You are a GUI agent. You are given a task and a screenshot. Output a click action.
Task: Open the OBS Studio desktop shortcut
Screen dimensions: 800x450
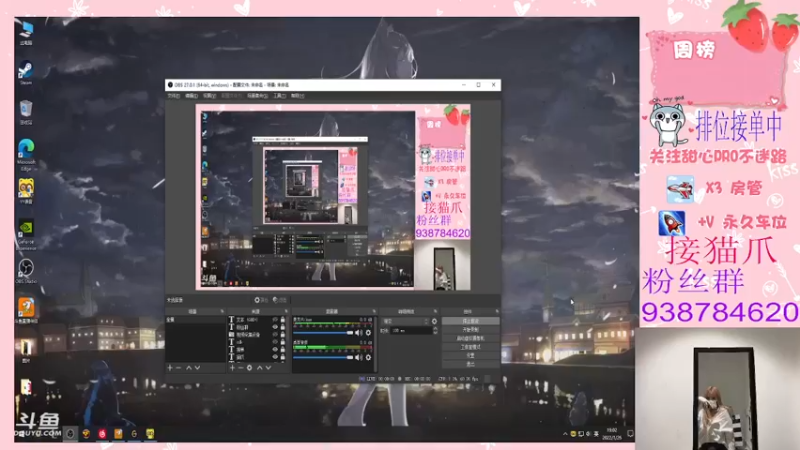26,271
